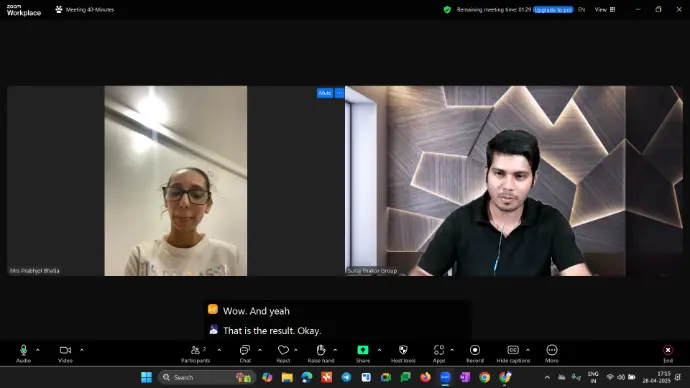Expand the video options arrow
The width and height of the screenshot is (690, 388).
(x=81, y=350)
